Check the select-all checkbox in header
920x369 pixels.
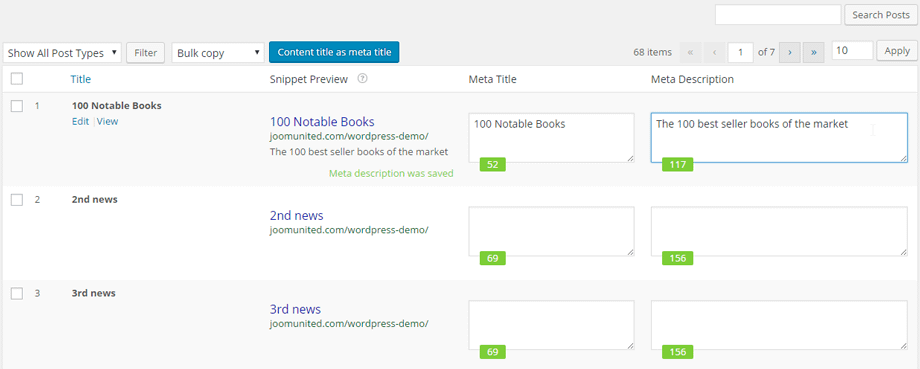[17, 79]
